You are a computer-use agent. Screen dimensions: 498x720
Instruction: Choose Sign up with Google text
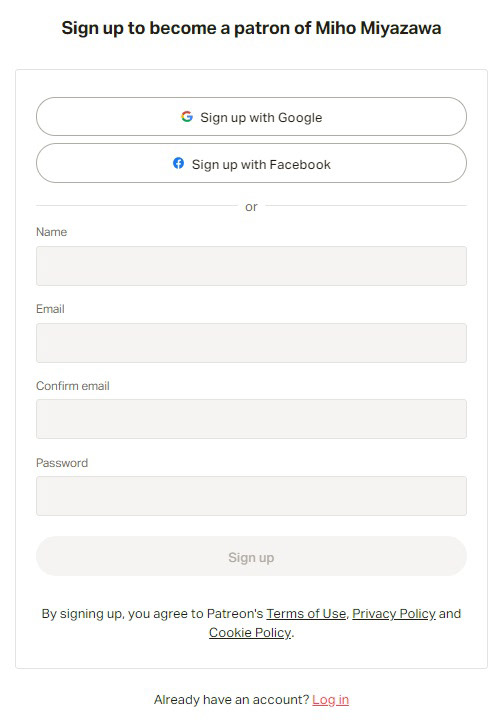click(x=261, y=118)
